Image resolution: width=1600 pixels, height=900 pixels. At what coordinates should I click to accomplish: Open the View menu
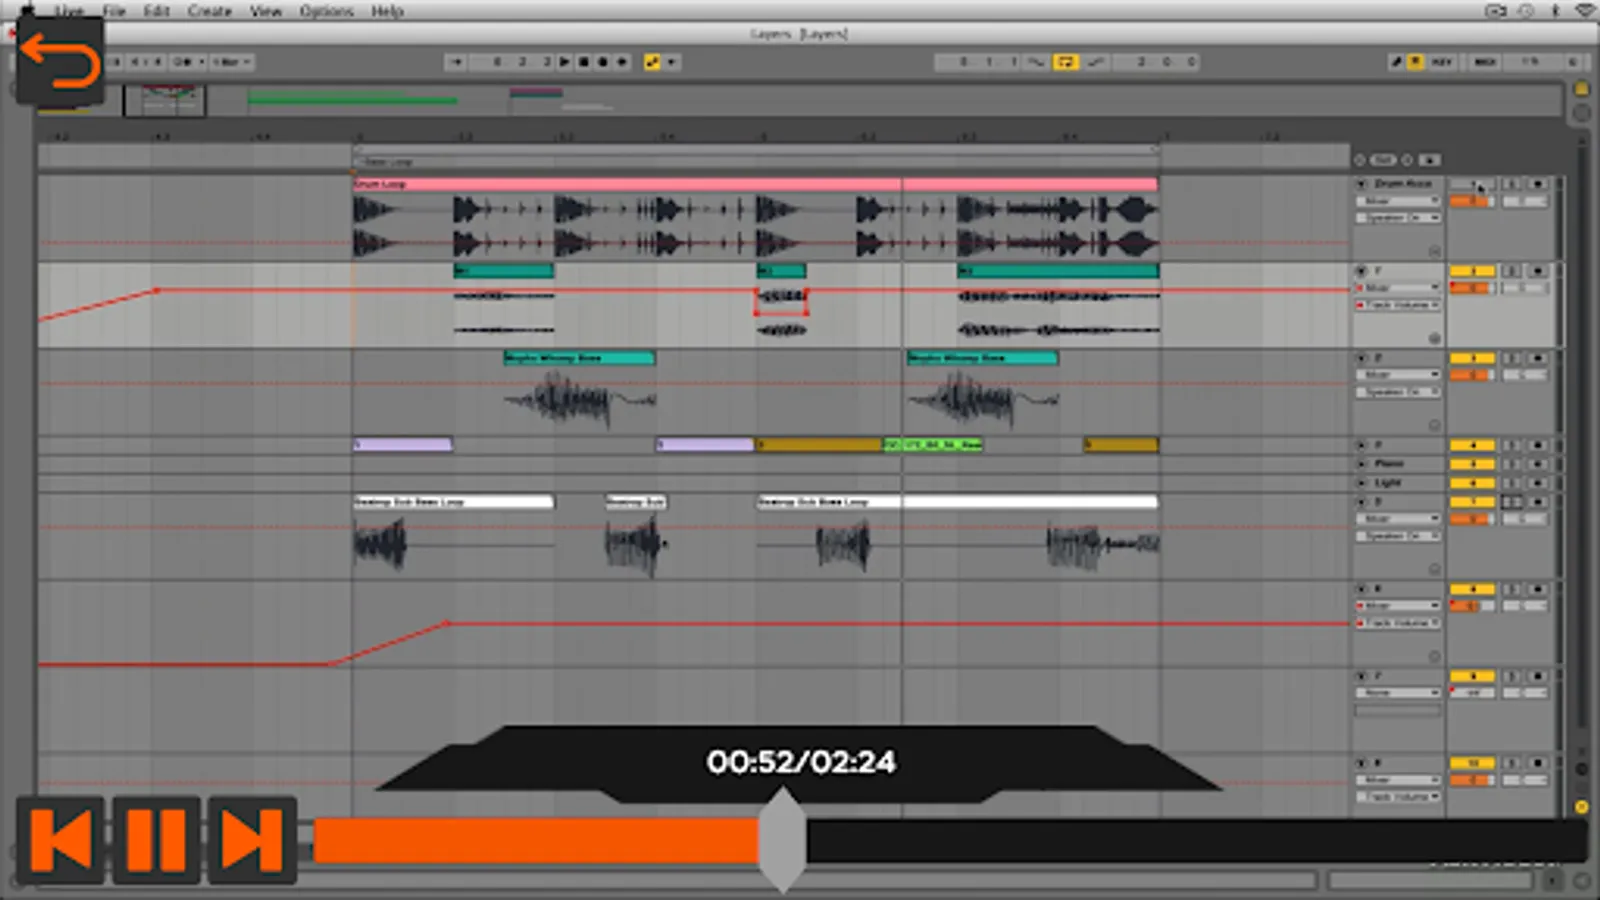click(266, 11)
